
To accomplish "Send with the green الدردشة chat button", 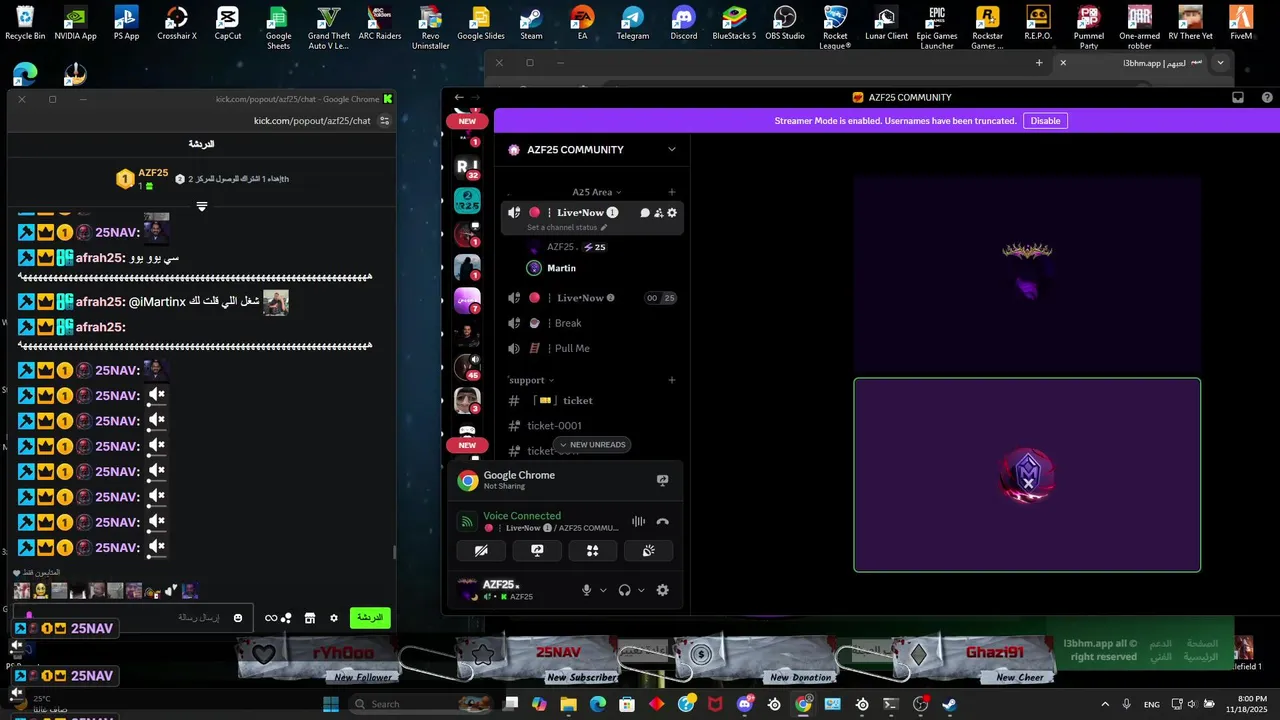I will 370,618.
